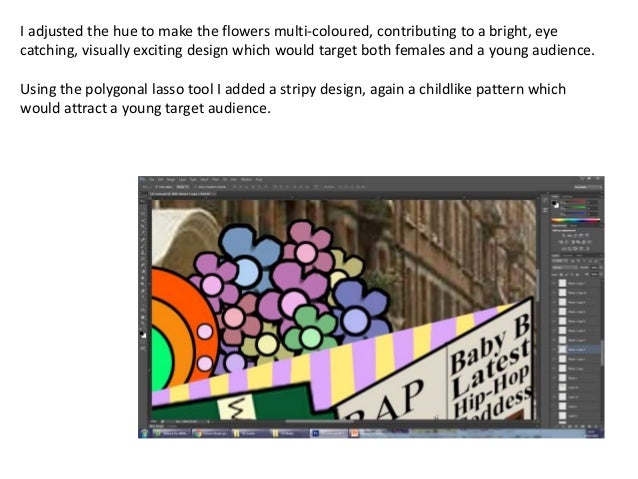Click the open document tab
This screenshot has height=479, width=638.
[x=182, y=194]
